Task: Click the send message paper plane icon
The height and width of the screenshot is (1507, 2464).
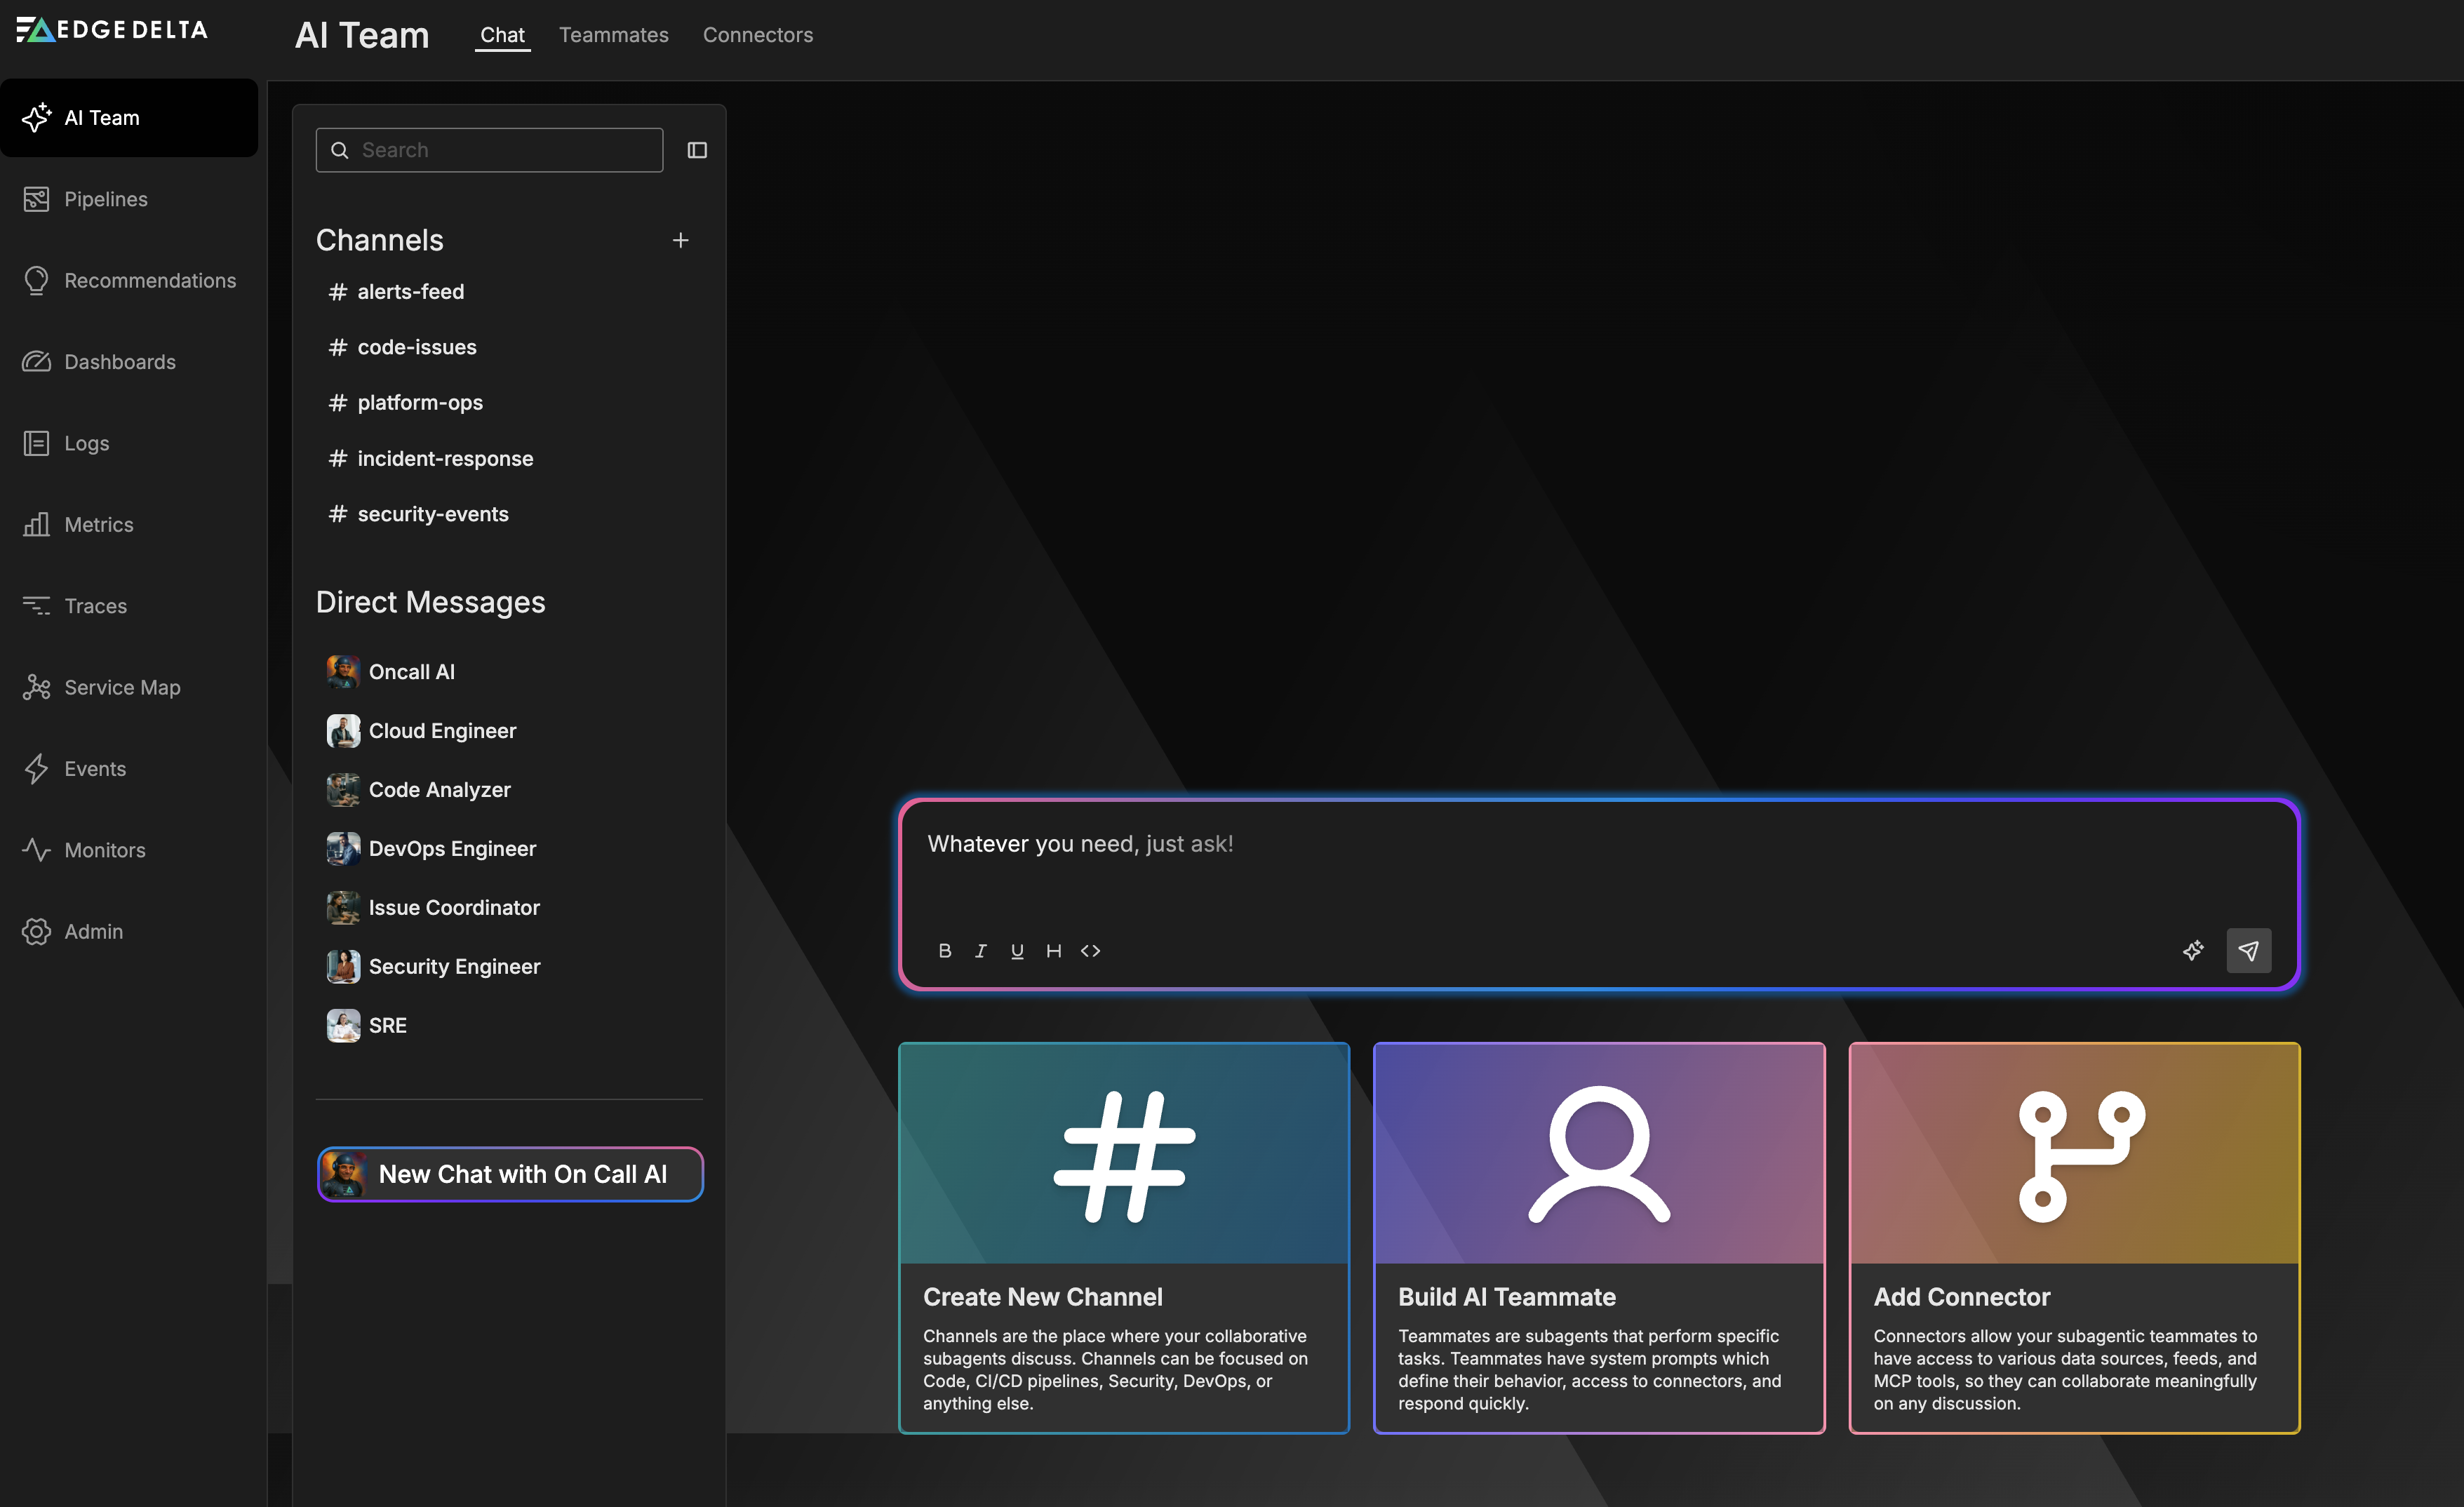Action: [x=2248, y=950]
